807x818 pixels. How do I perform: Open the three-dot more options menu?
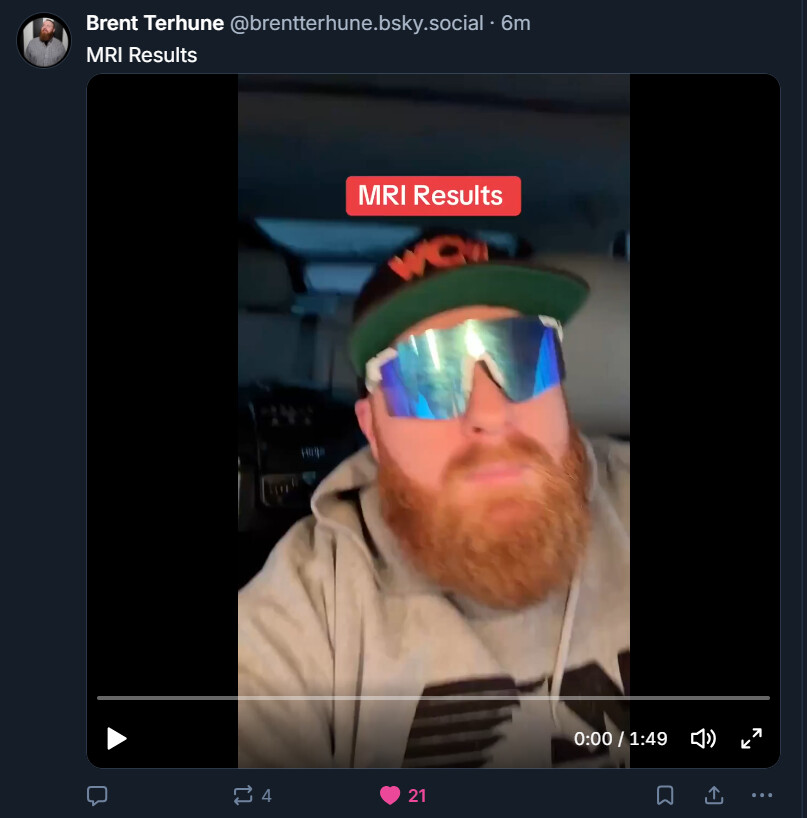coord(762,796)
